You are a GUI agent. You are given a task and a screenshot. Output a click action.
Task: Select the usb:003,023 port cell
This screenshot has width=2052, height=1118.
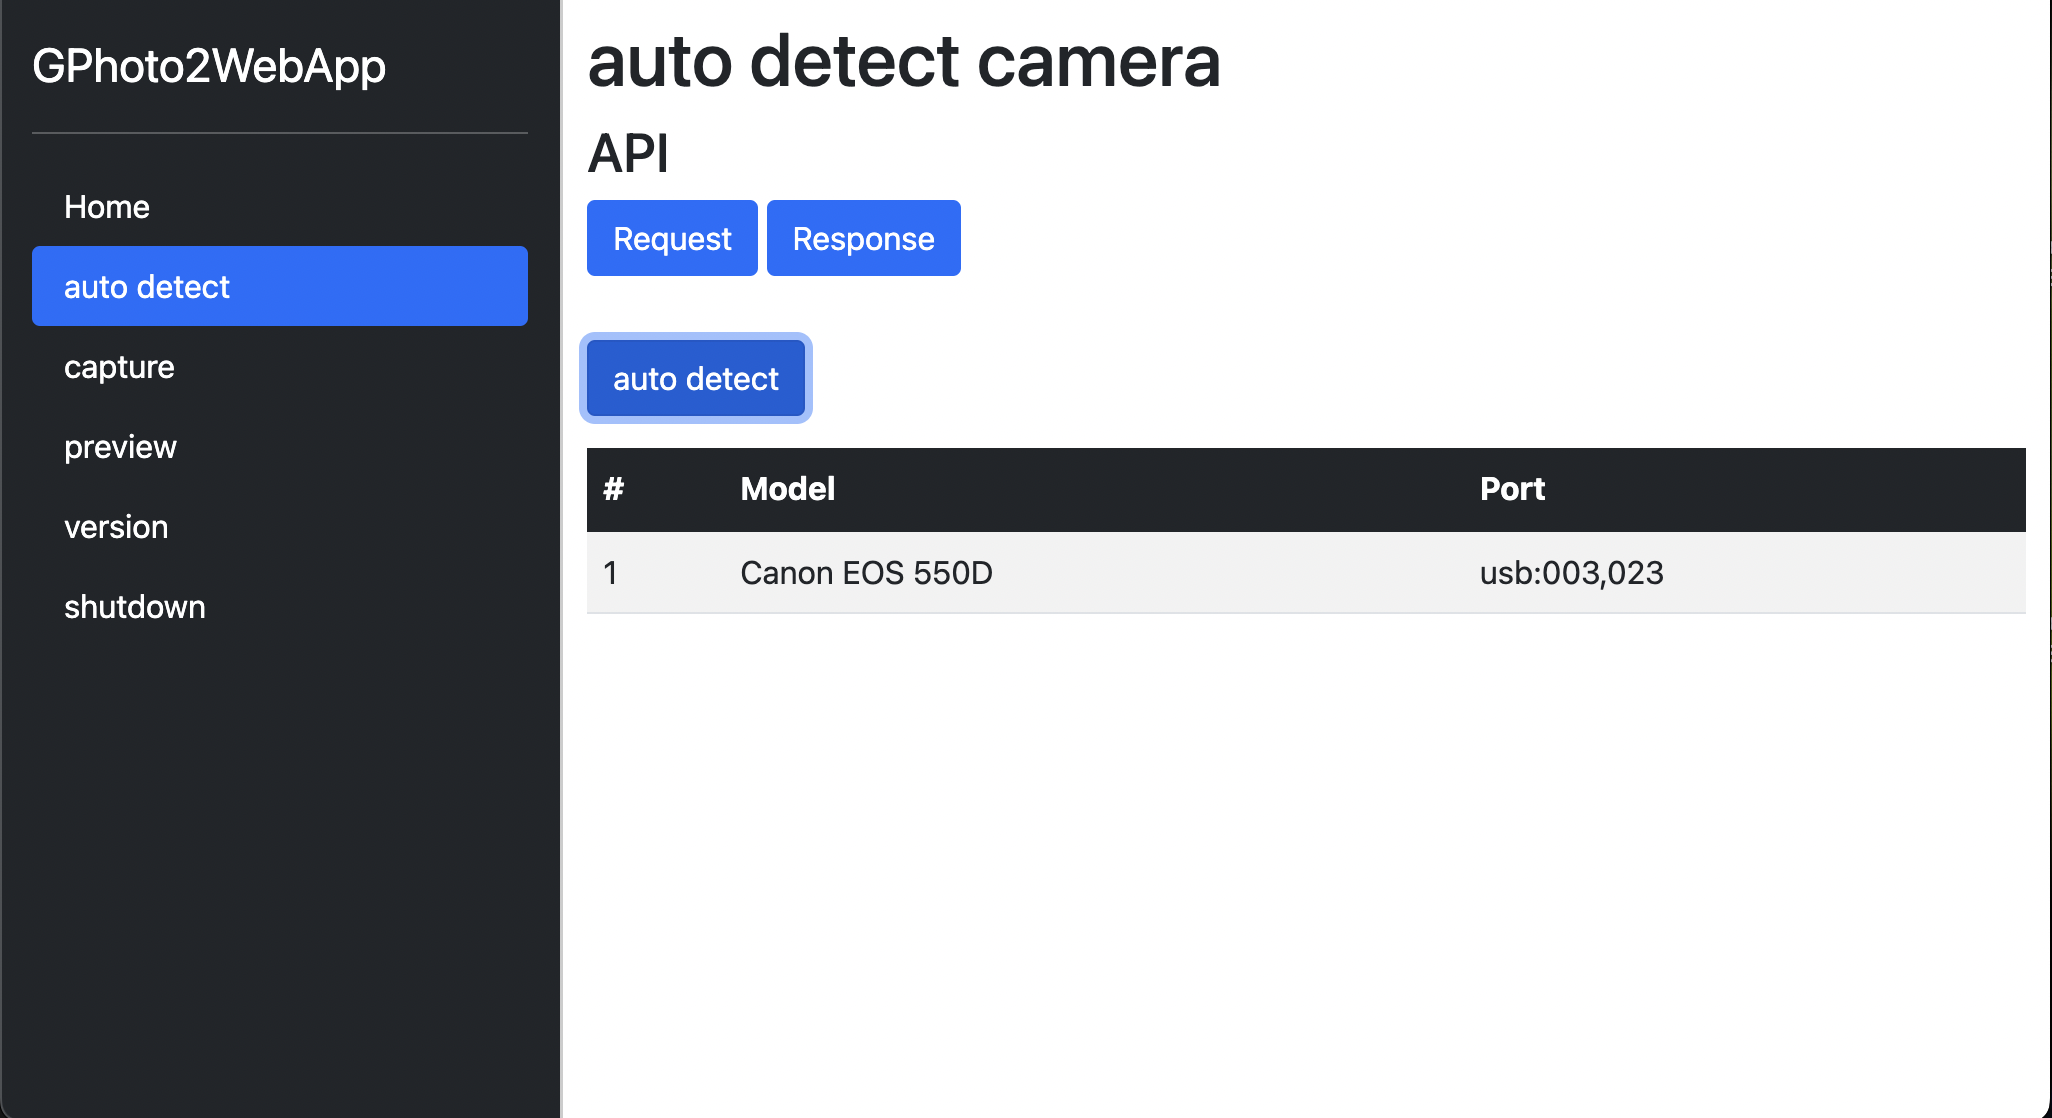tap(1745, 573)
